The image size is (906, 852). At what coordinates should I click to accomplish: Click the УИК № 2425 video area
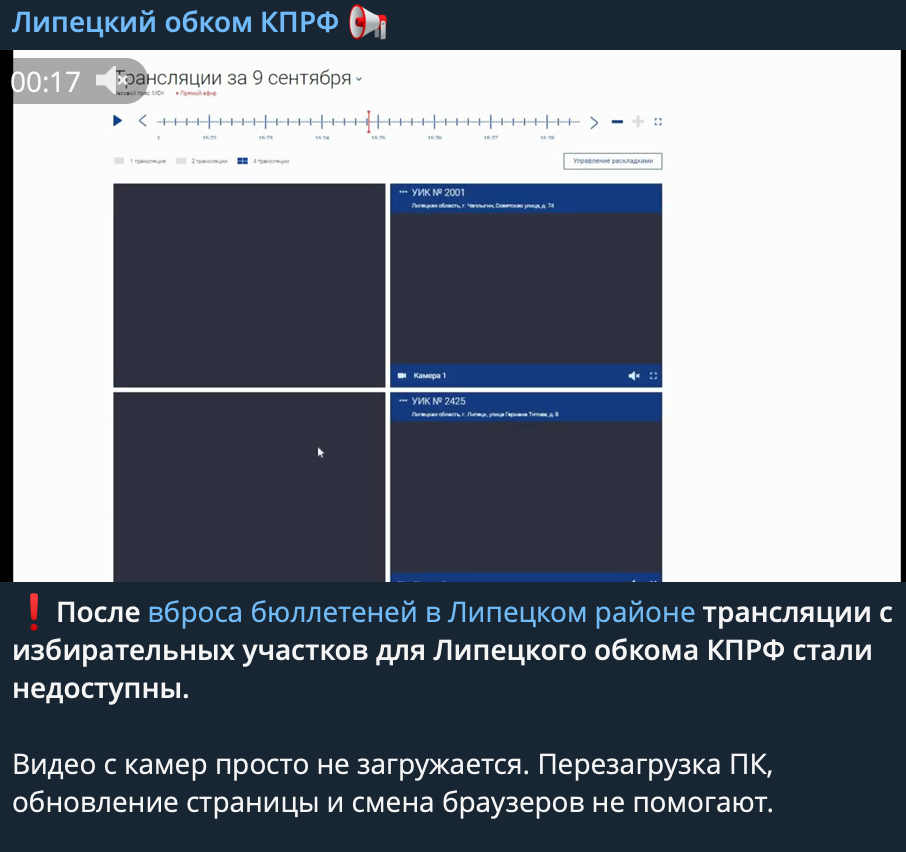pos(526,497)
